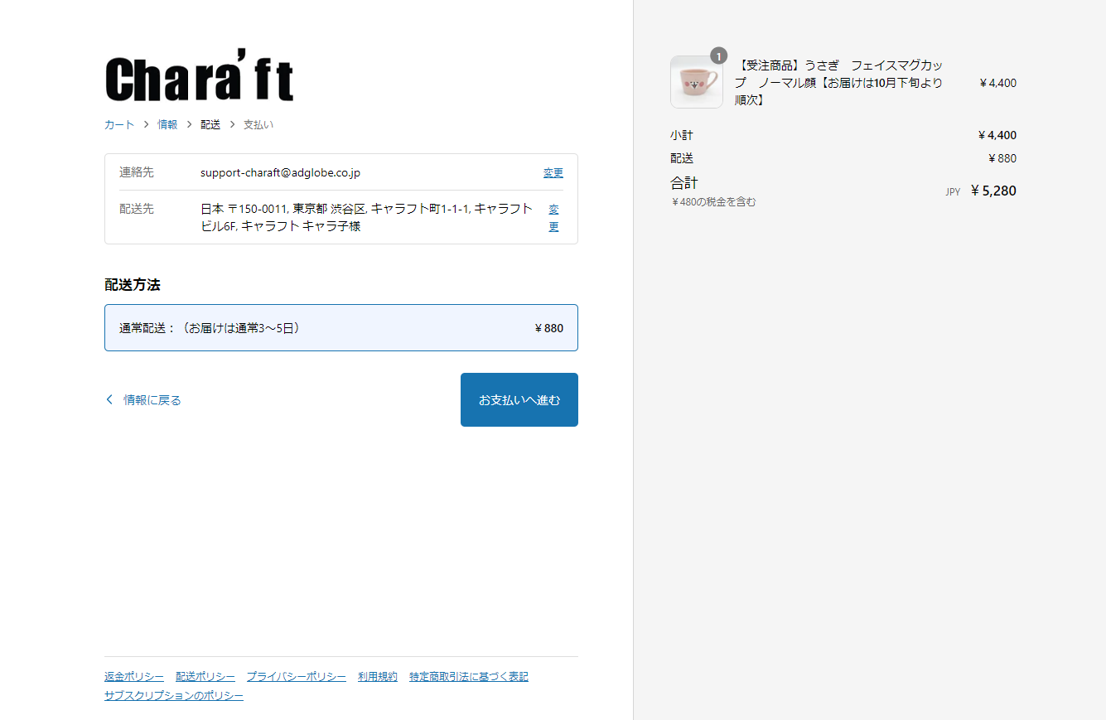The image size is (1106, 720).
Task: Open the 返金ポリシー footer link
Action: pyautogui.click(x=134, y=677)
